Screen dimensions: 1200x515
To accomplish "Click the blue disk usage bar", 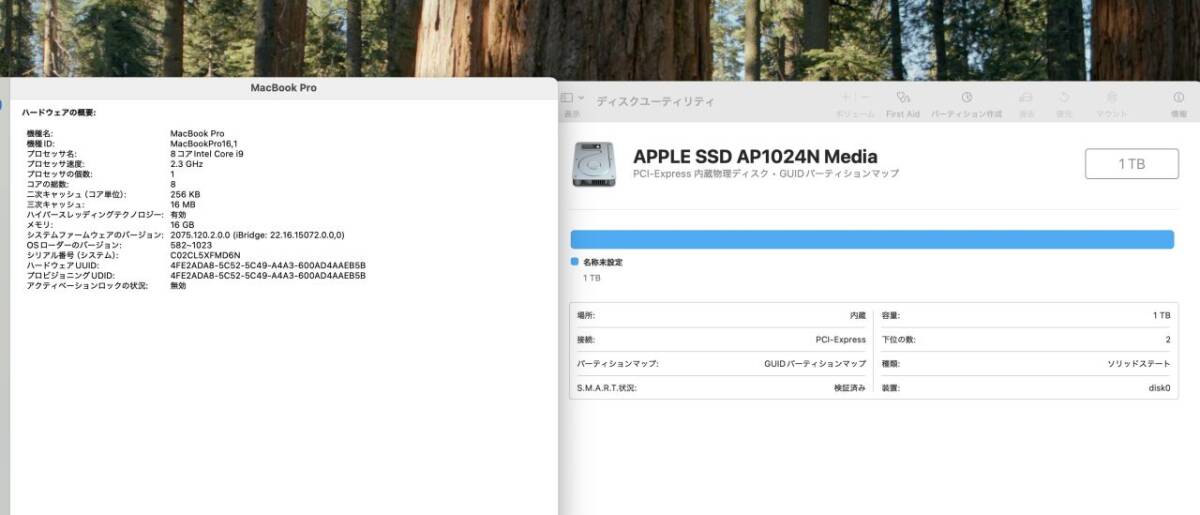I will coord(872,239).
